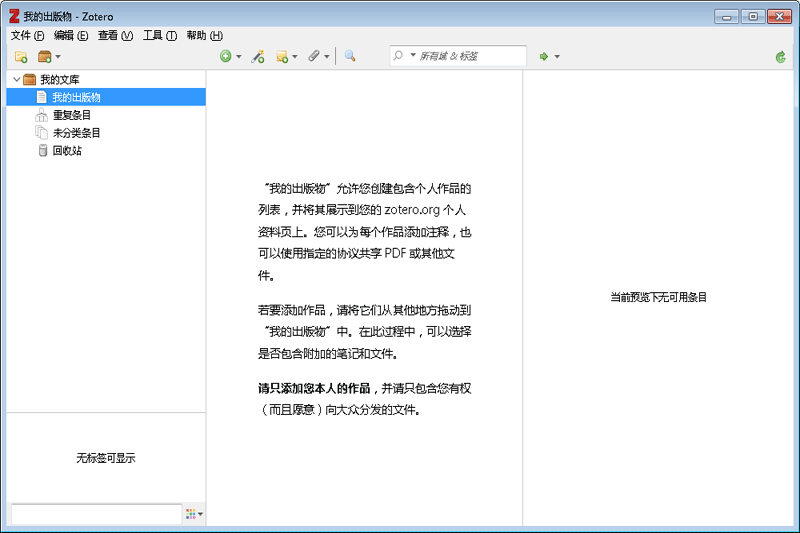Click the 重复条目 duplicate items icon

[41, 115]
